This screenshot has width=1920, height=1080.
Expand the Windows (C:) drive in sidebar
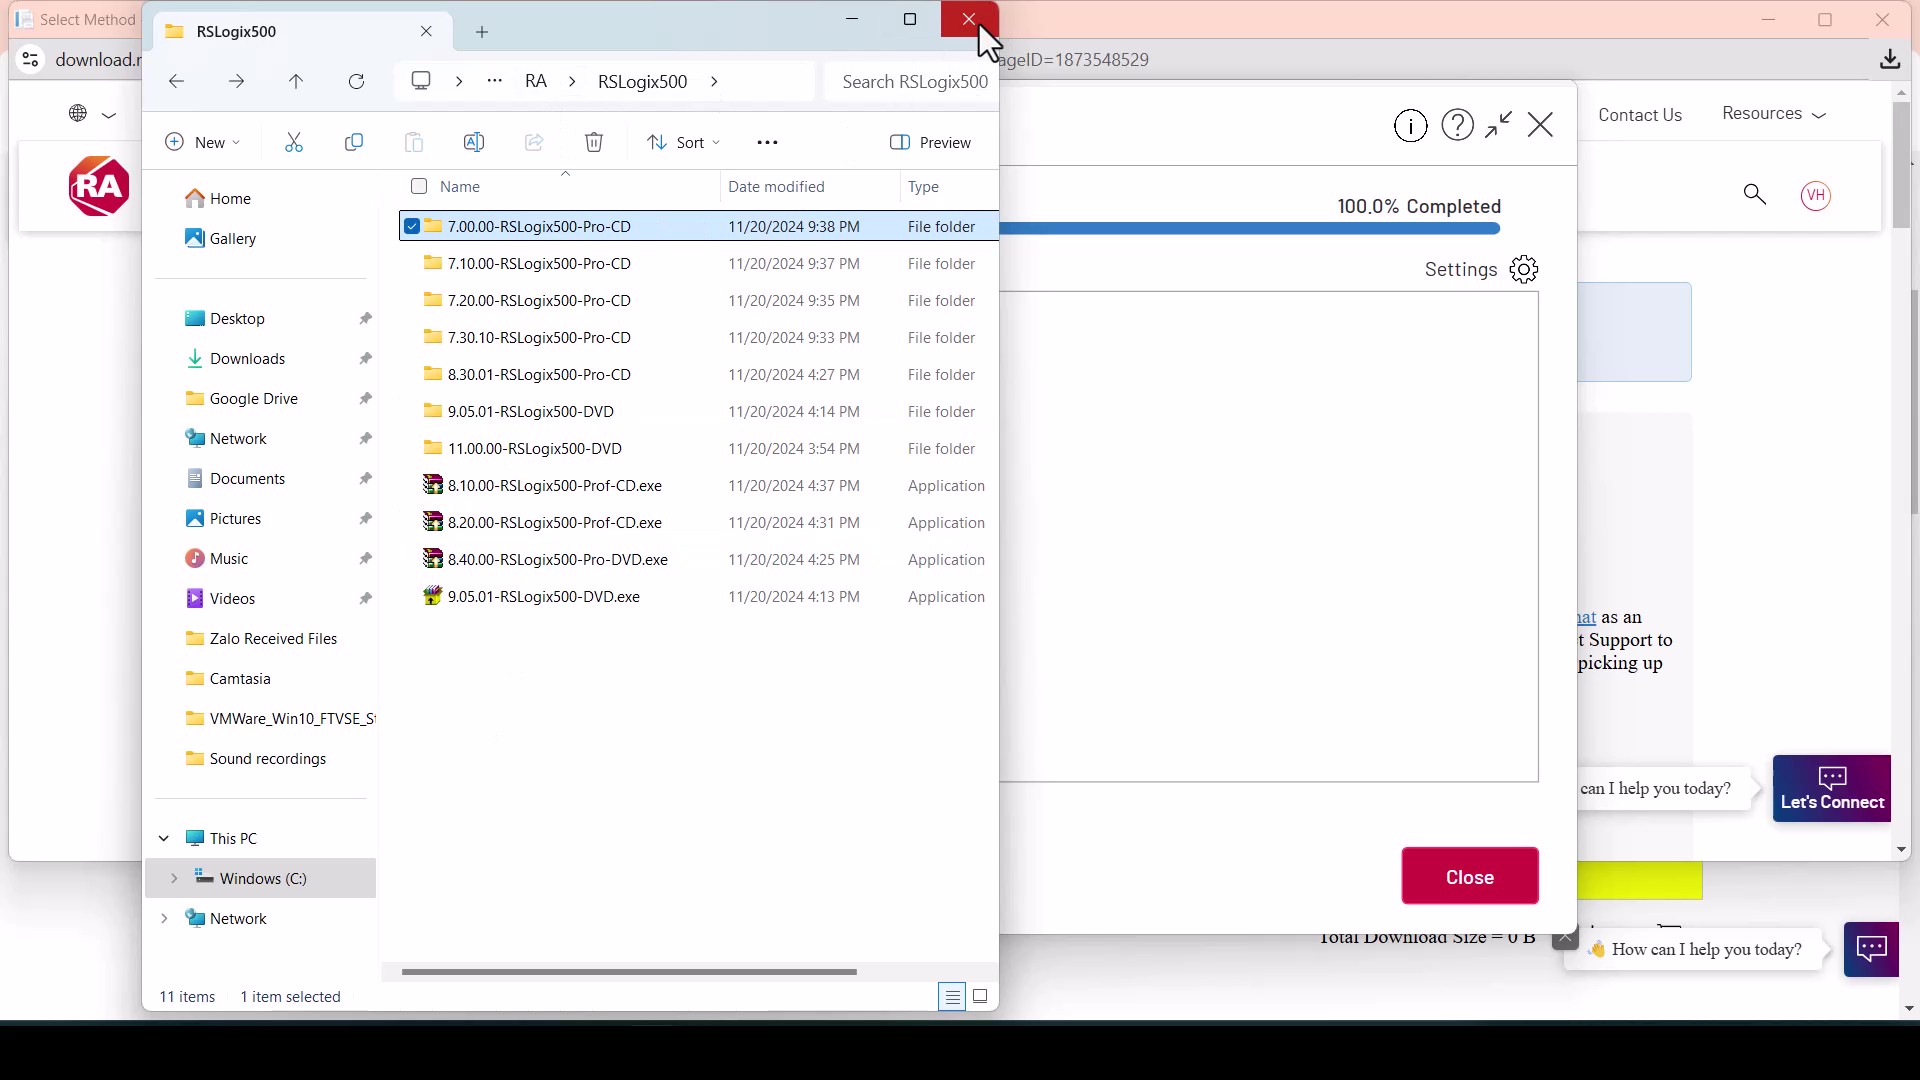tap(176, 878)
